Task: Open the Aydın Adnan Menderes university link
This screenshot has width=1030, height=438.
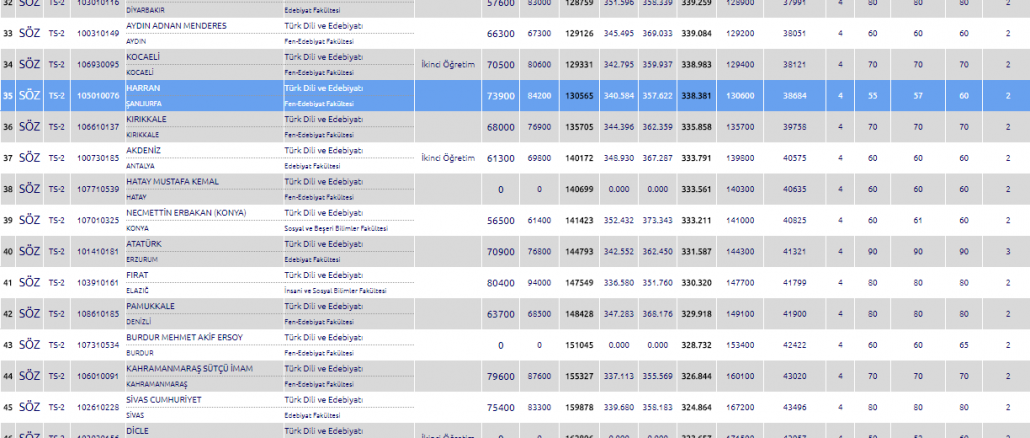Action: tap(176, 25)
